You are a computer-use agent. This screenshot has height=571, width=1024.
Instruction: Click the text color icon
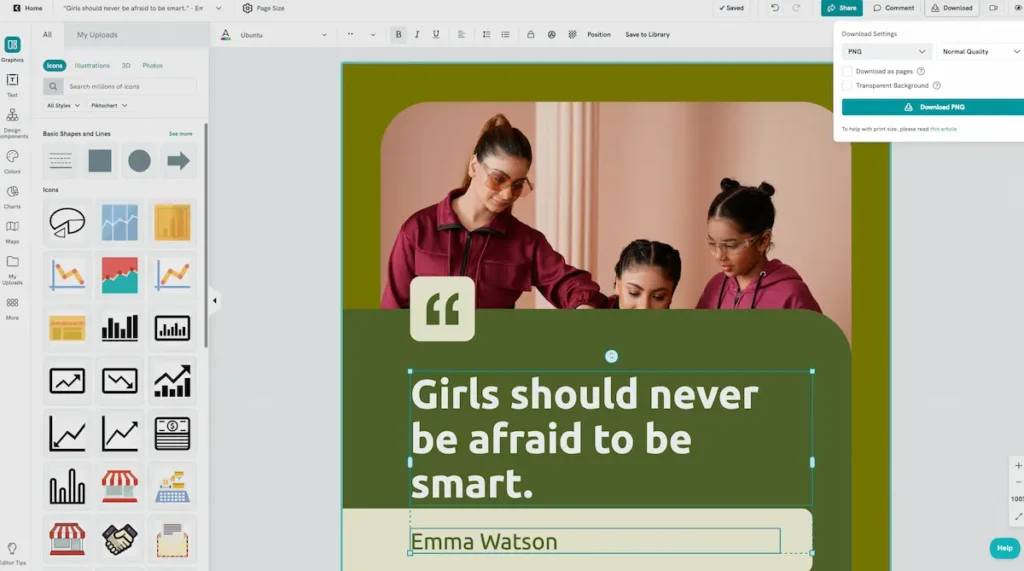pos(225,35)
